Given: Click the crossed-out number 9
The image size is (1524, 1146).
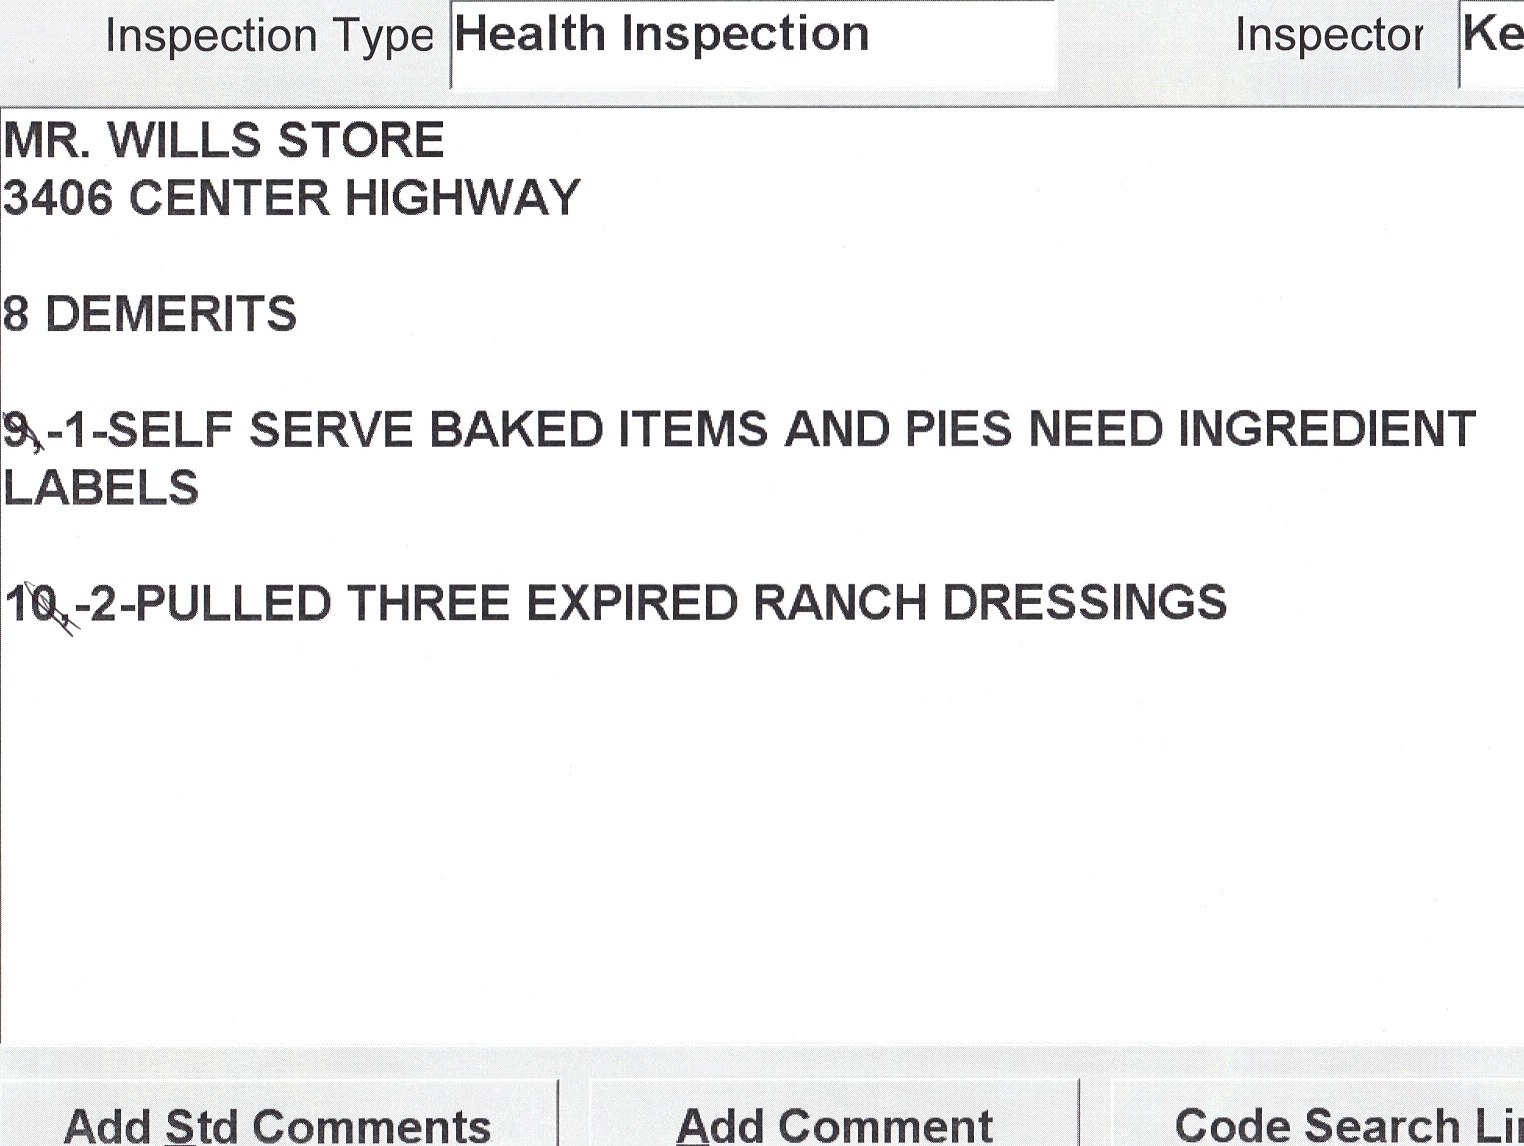Looking at the screenshot, I should (x=18, y=430).
